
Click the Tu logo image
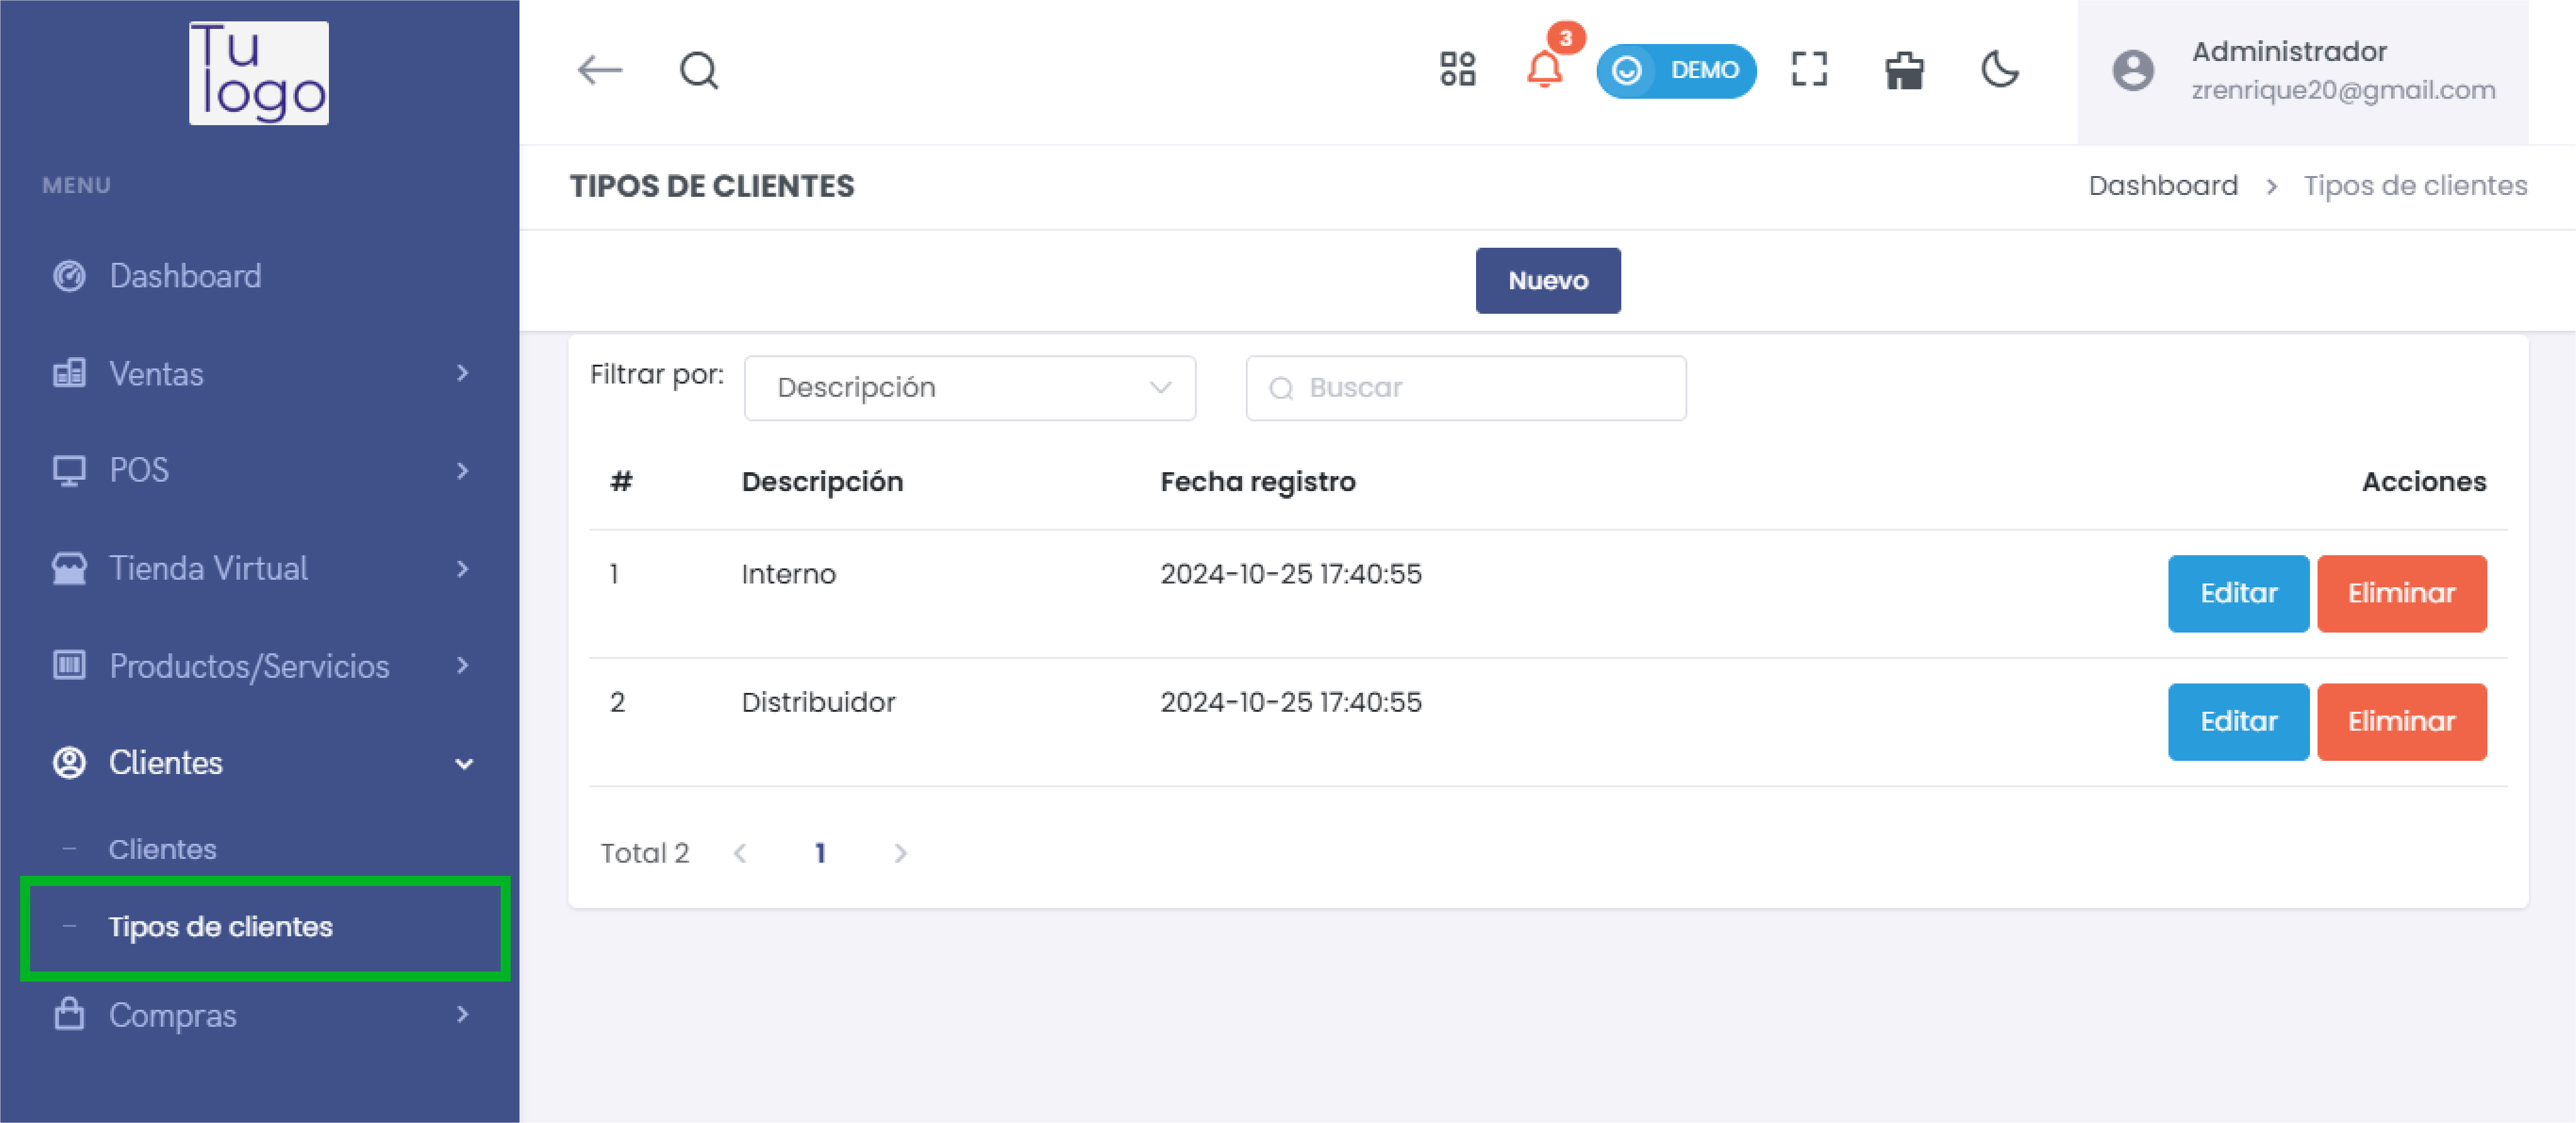[x=259, y=73]
